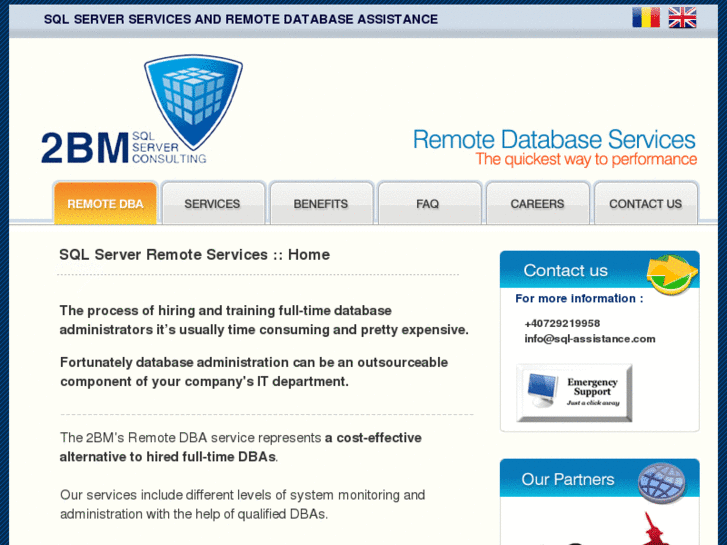Click the Emergency Support monitor banner

tap(574, 393)
